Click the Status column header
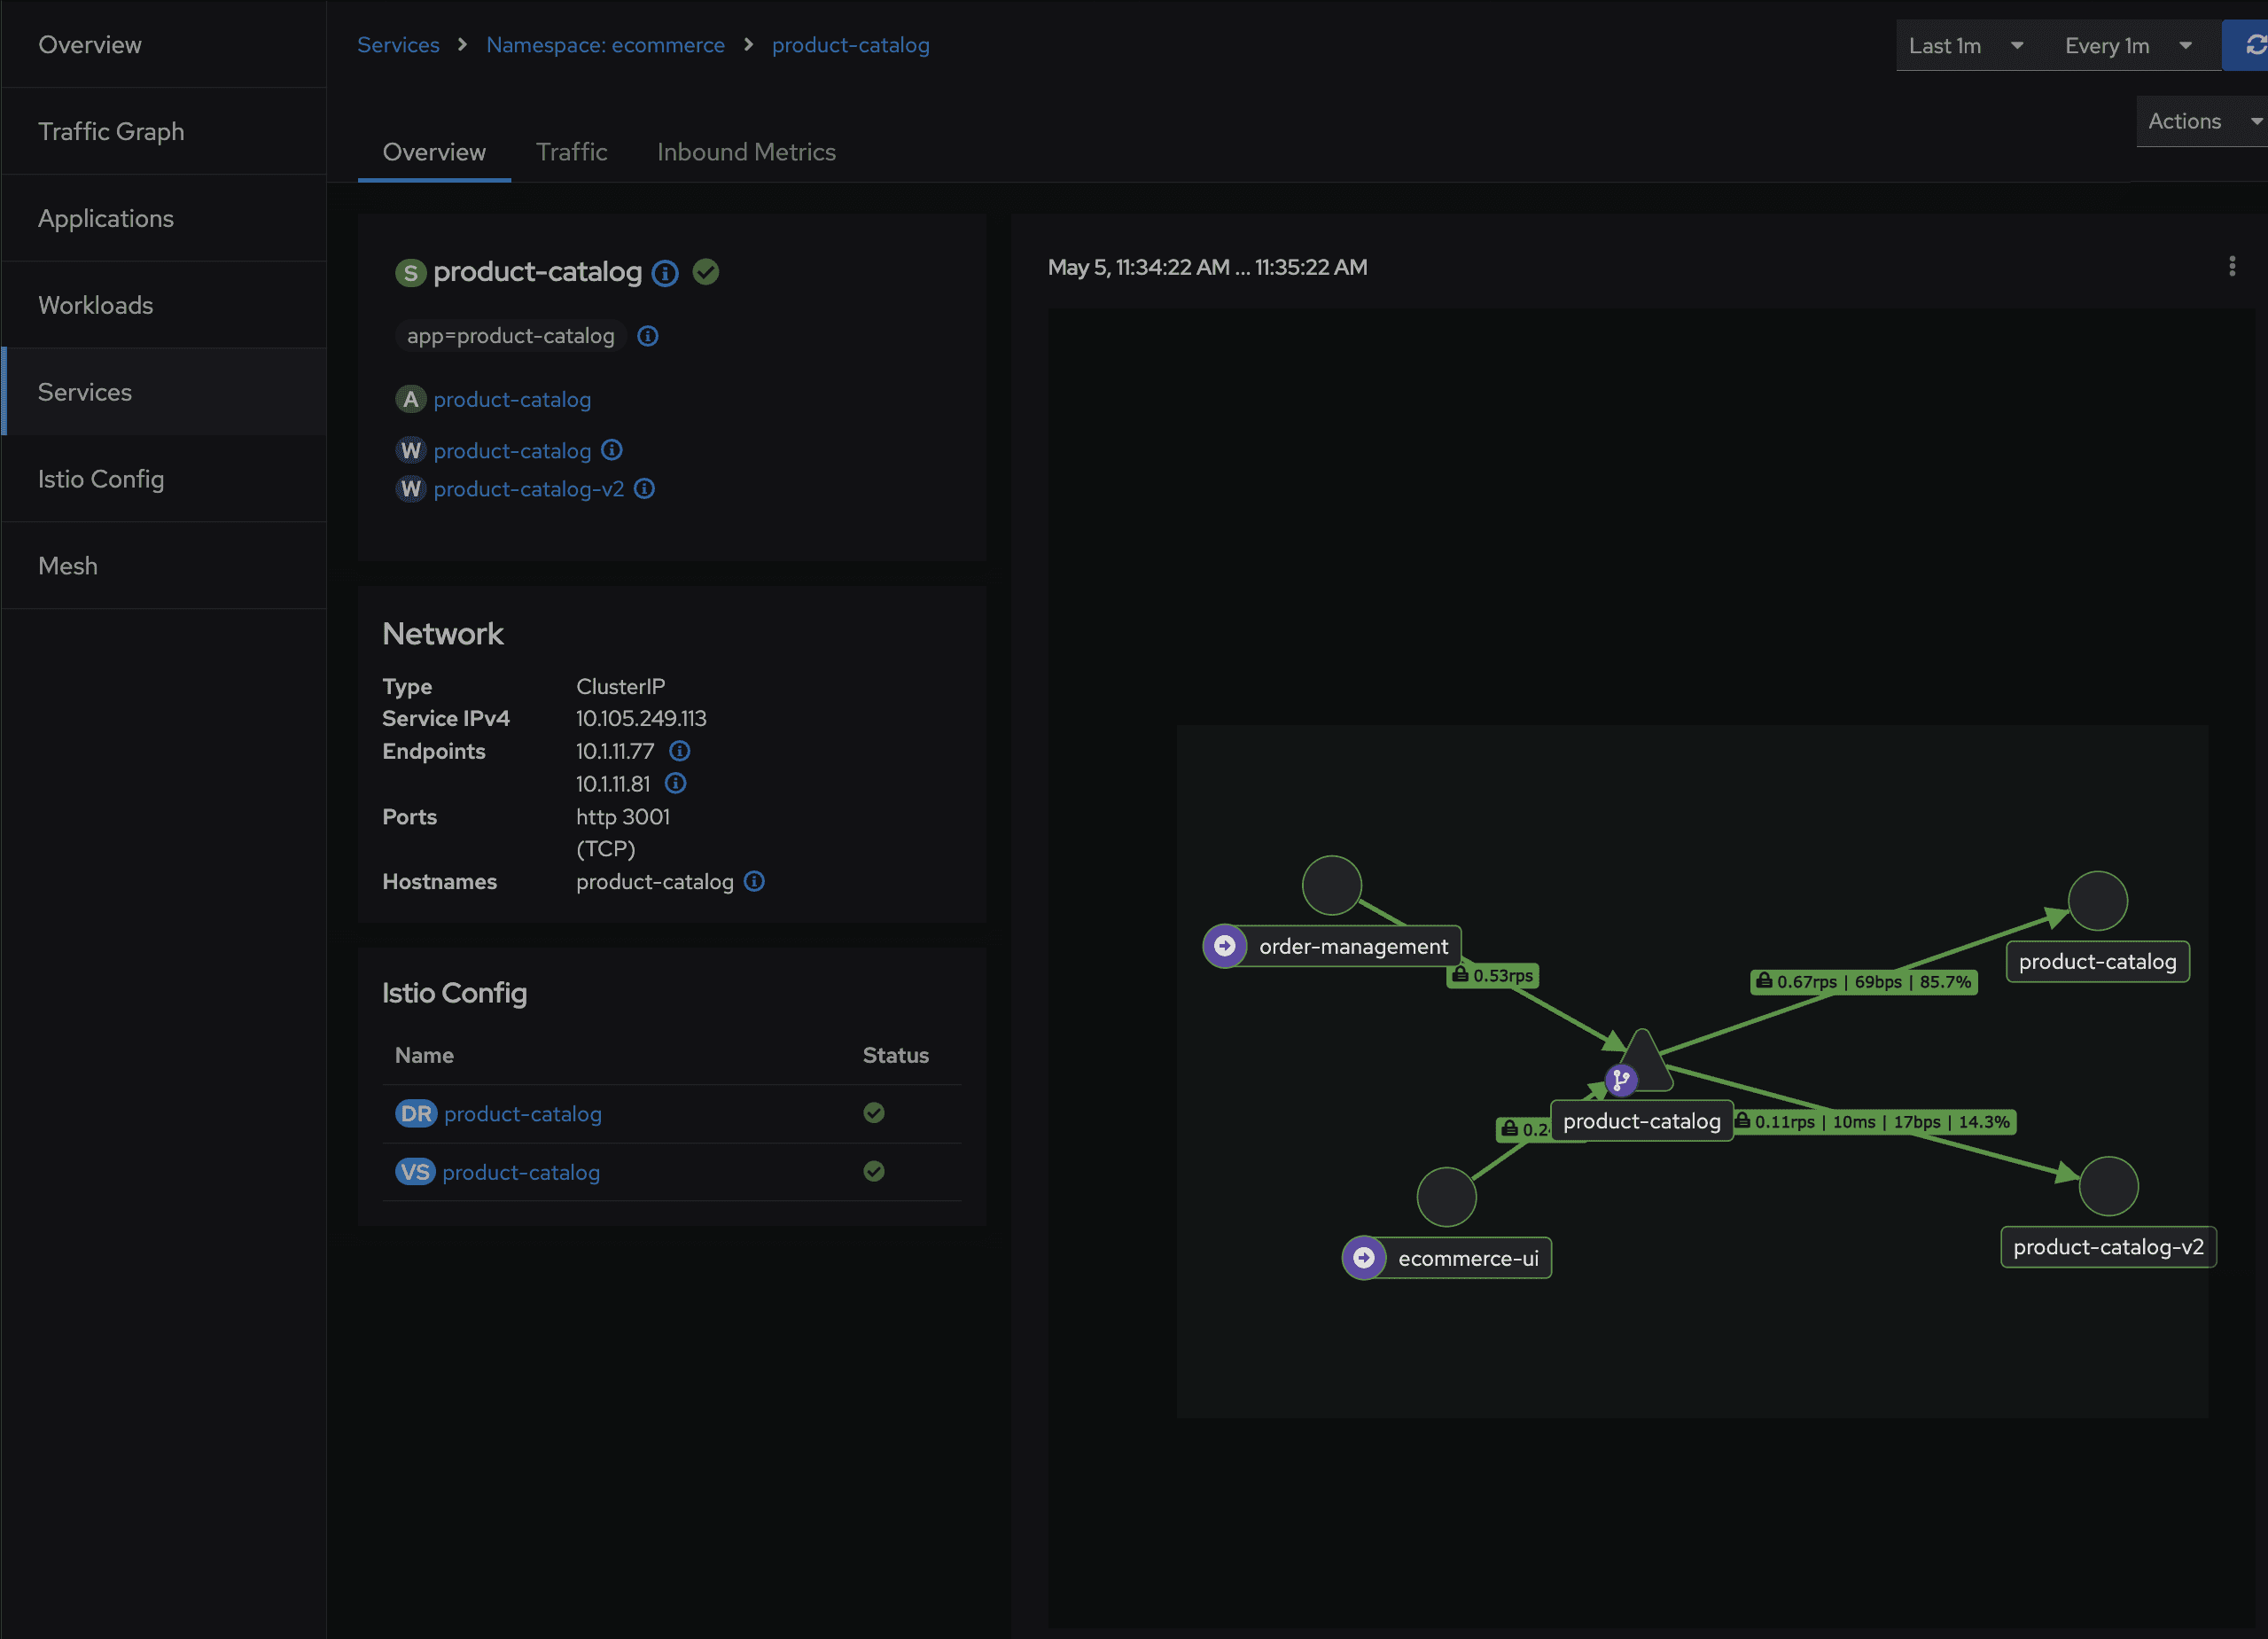The image size is (2268, 1639). [895, 1055]
